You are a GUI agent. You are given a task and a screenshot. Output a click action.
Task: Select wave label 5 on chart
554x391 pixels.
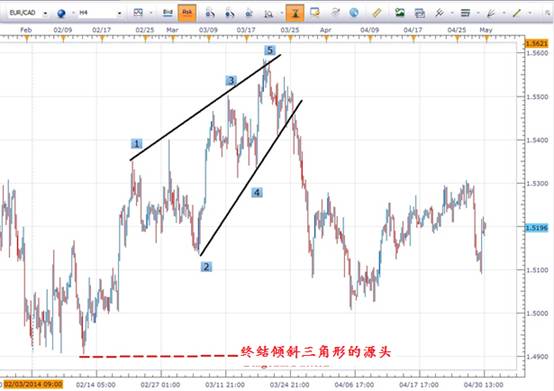coord(270,50)
